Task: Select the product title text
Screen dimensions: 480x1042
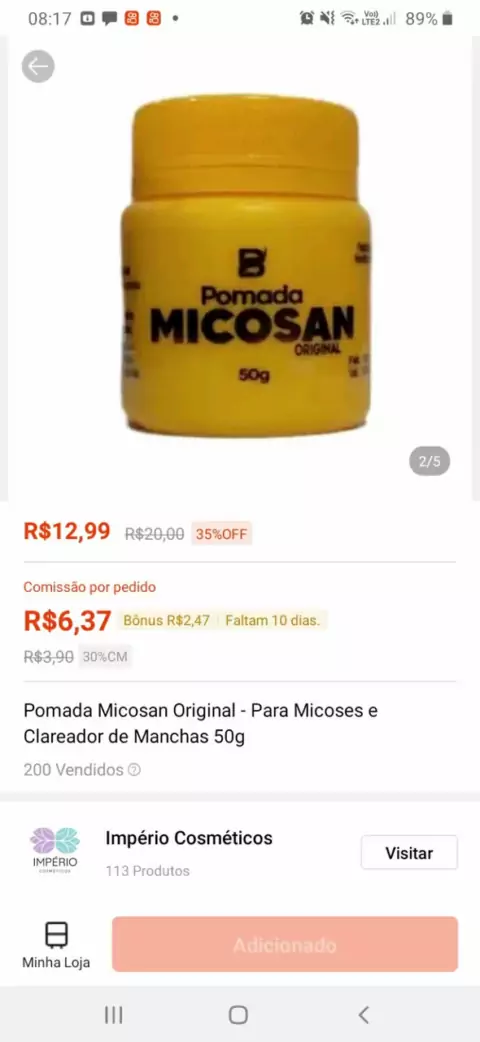Action: pos(201,724)
